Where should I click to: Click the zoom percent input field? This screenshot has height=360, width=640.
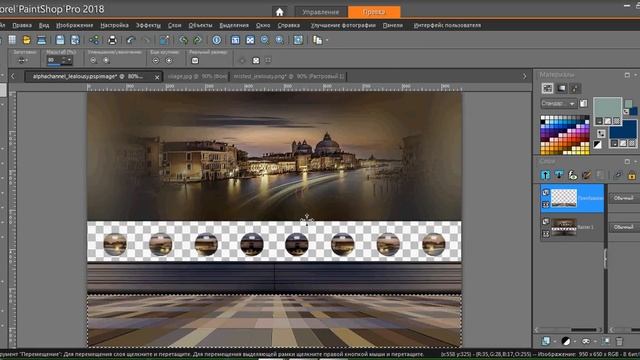(x=53, y=60)
